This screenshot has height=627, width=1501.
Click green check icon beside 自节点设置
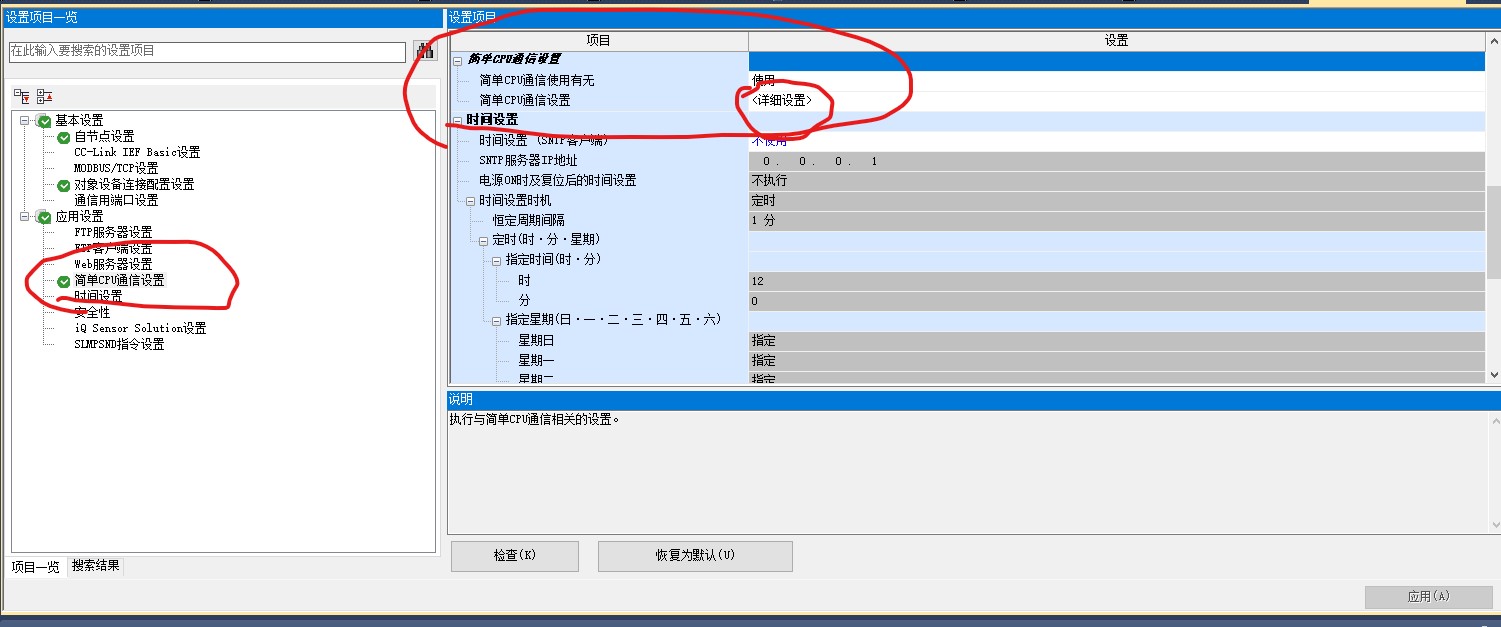(x=64, y=137)
